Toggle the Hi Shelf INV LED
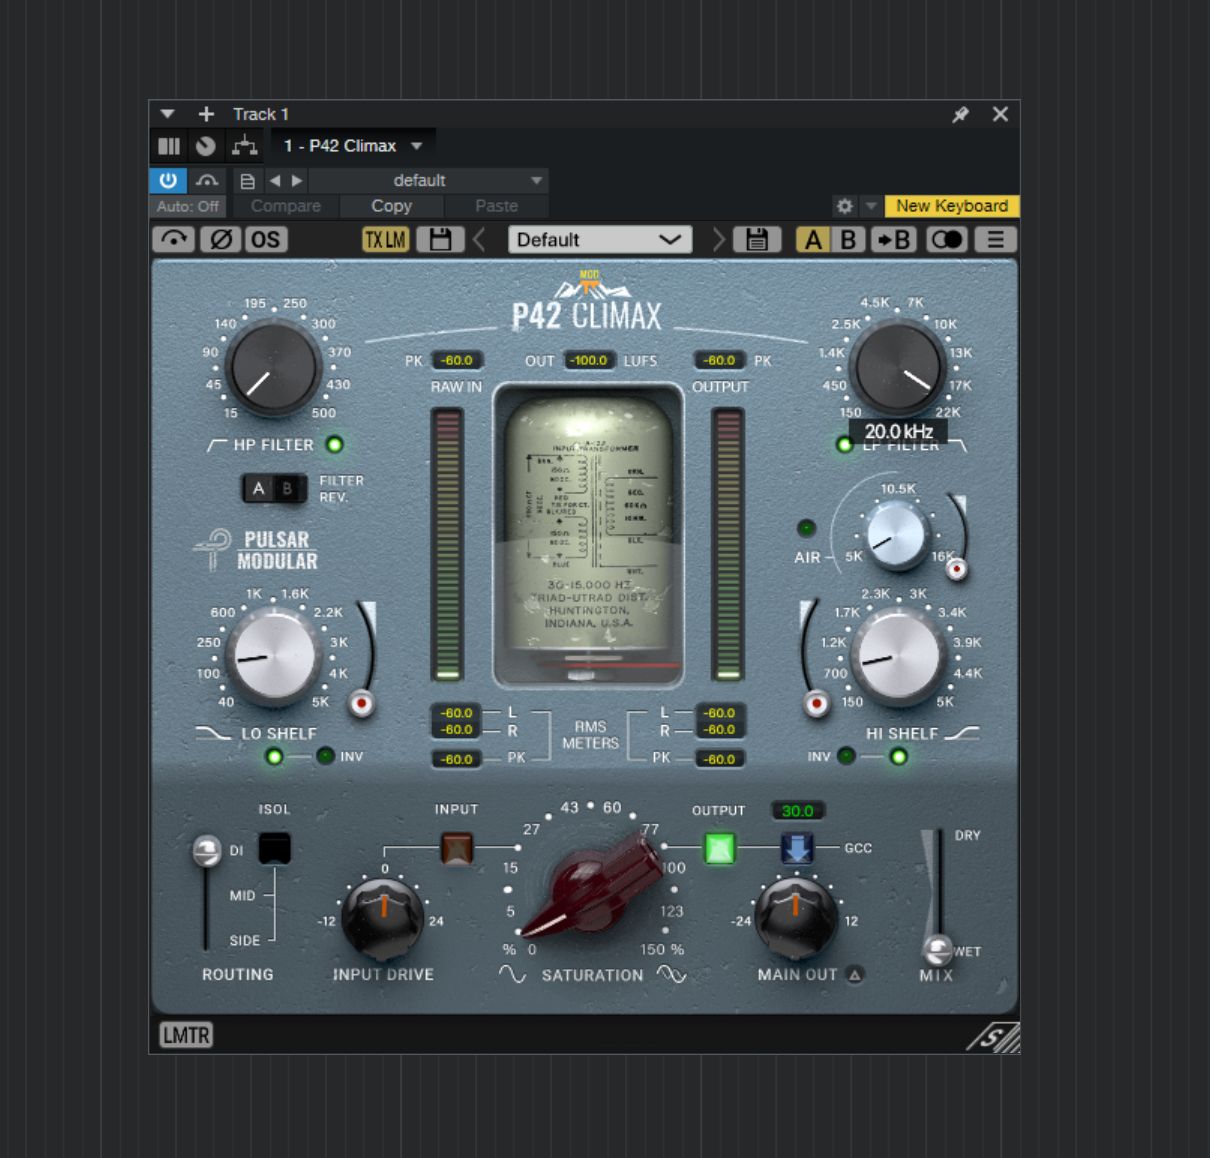The height and width of the screenshot is (1158, 1210). [x=846, y=756]
